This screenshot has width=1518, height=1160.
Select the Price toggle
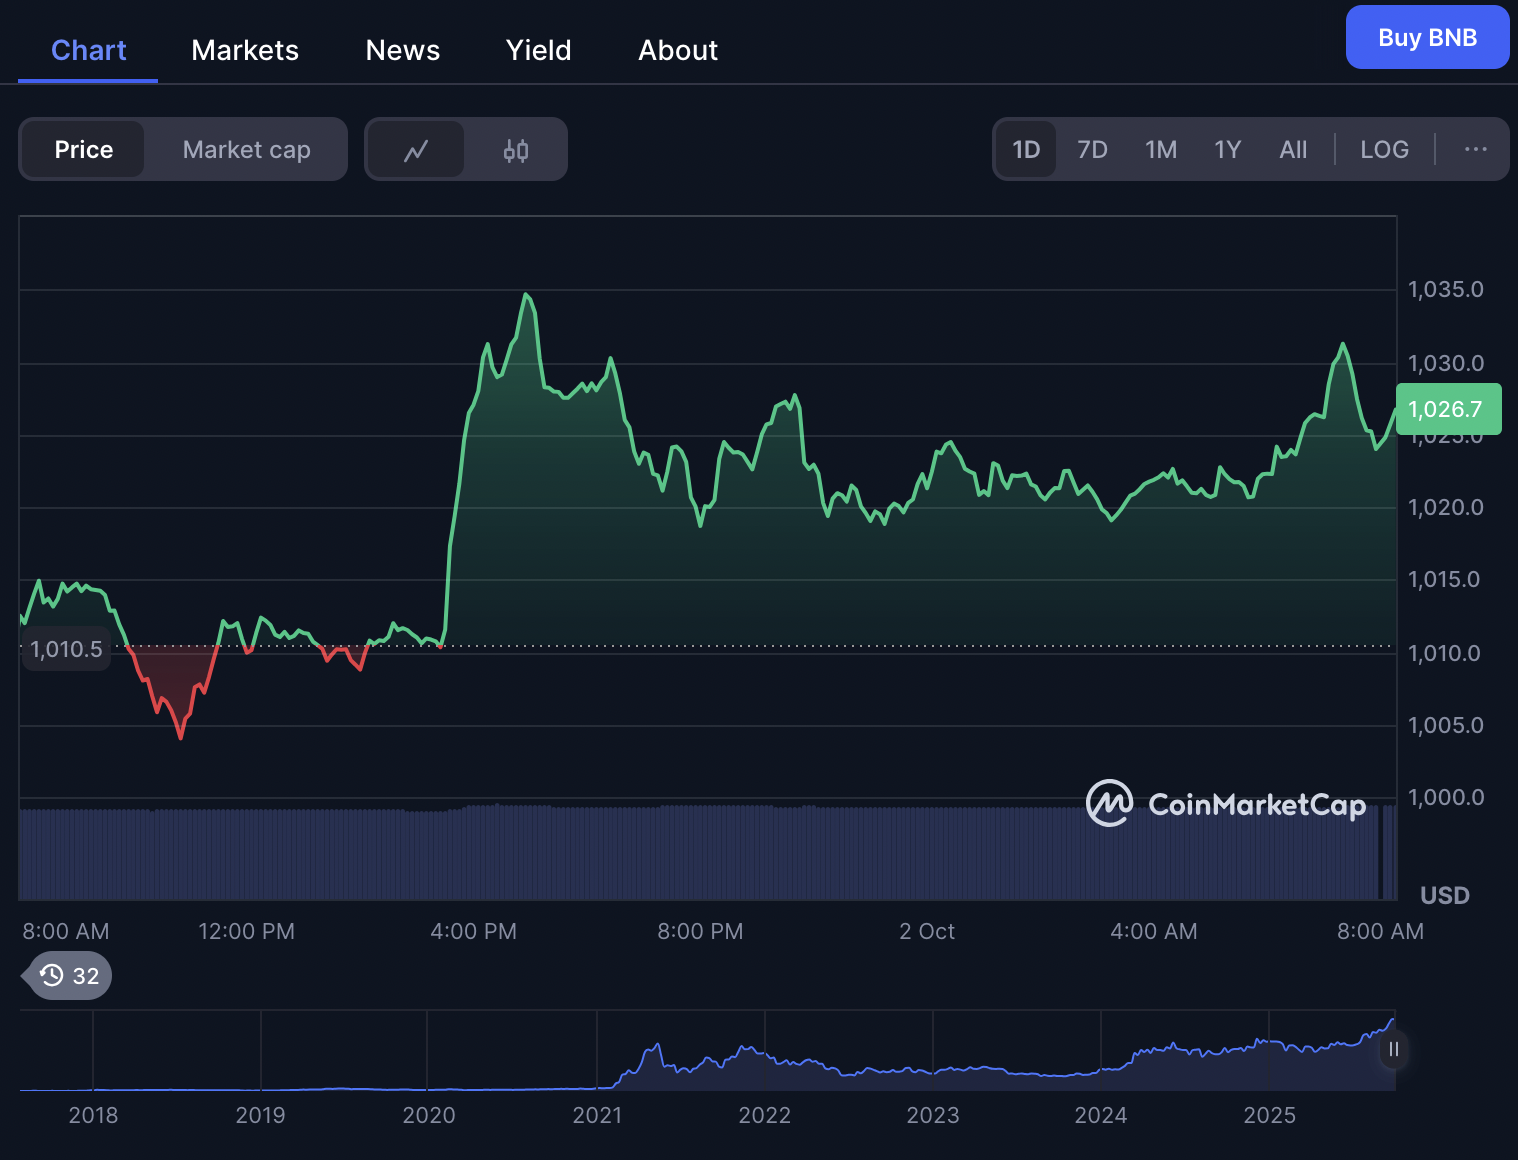pos(84,150)
